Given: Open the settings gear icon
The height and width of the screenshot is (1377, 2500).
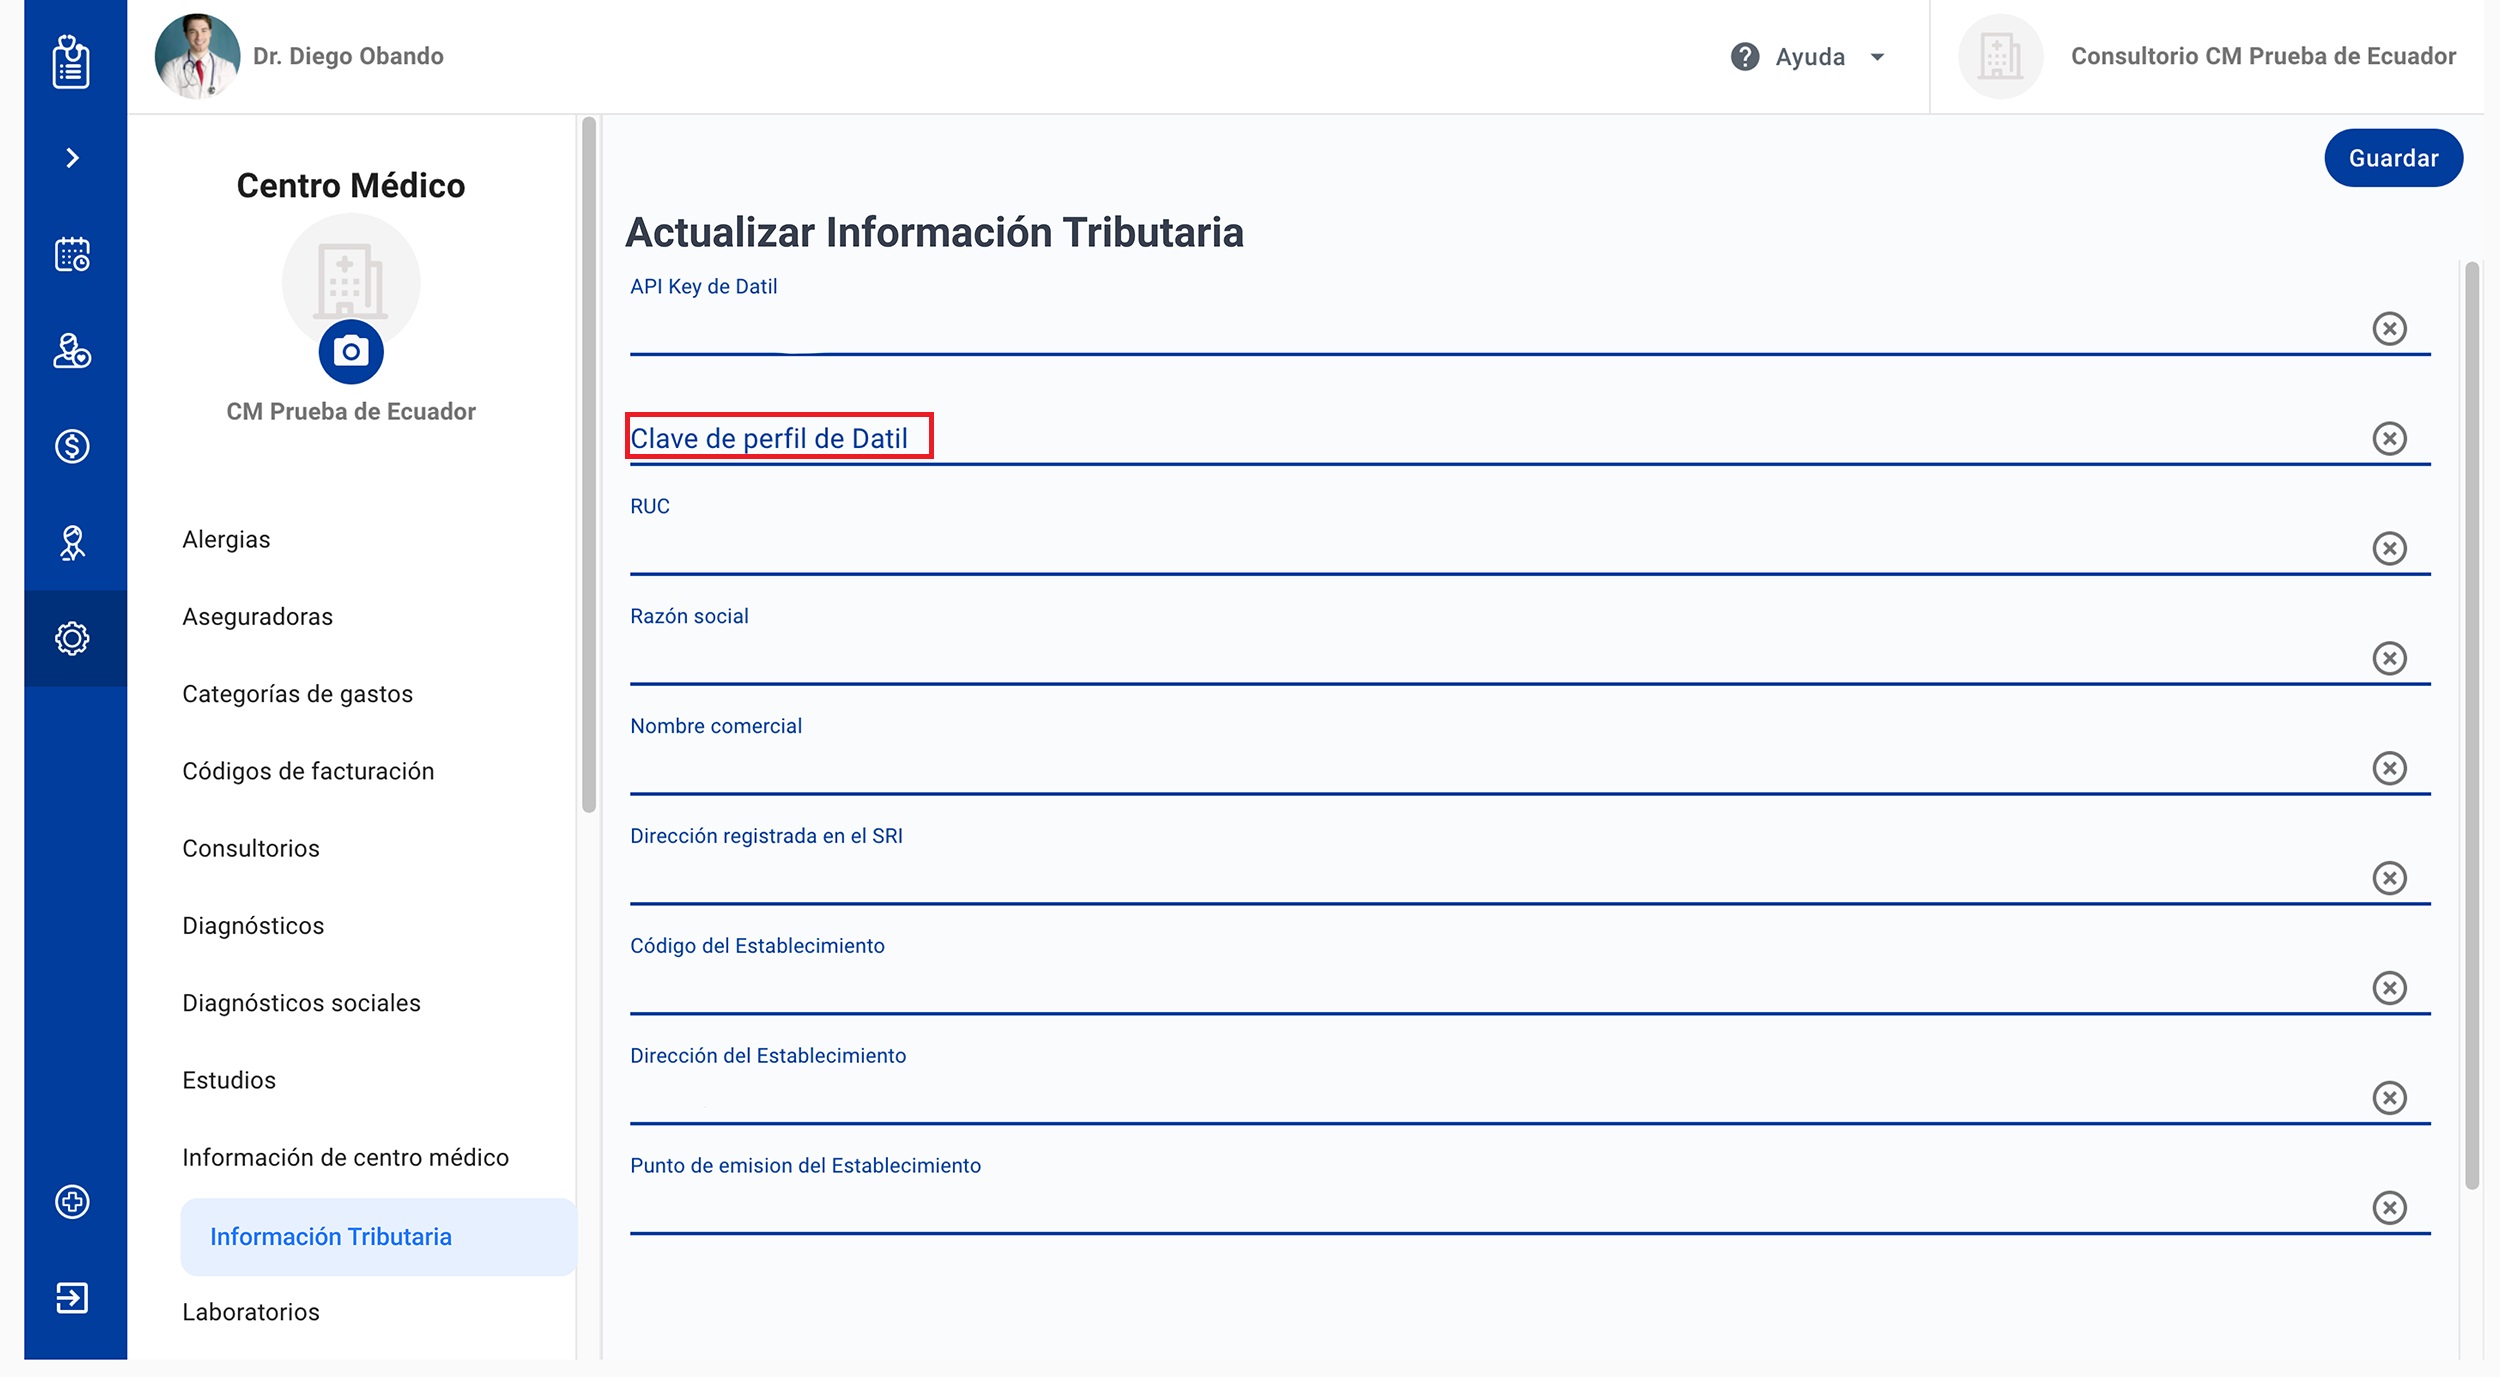Looking at the screenshot, I should click(72, 638).
